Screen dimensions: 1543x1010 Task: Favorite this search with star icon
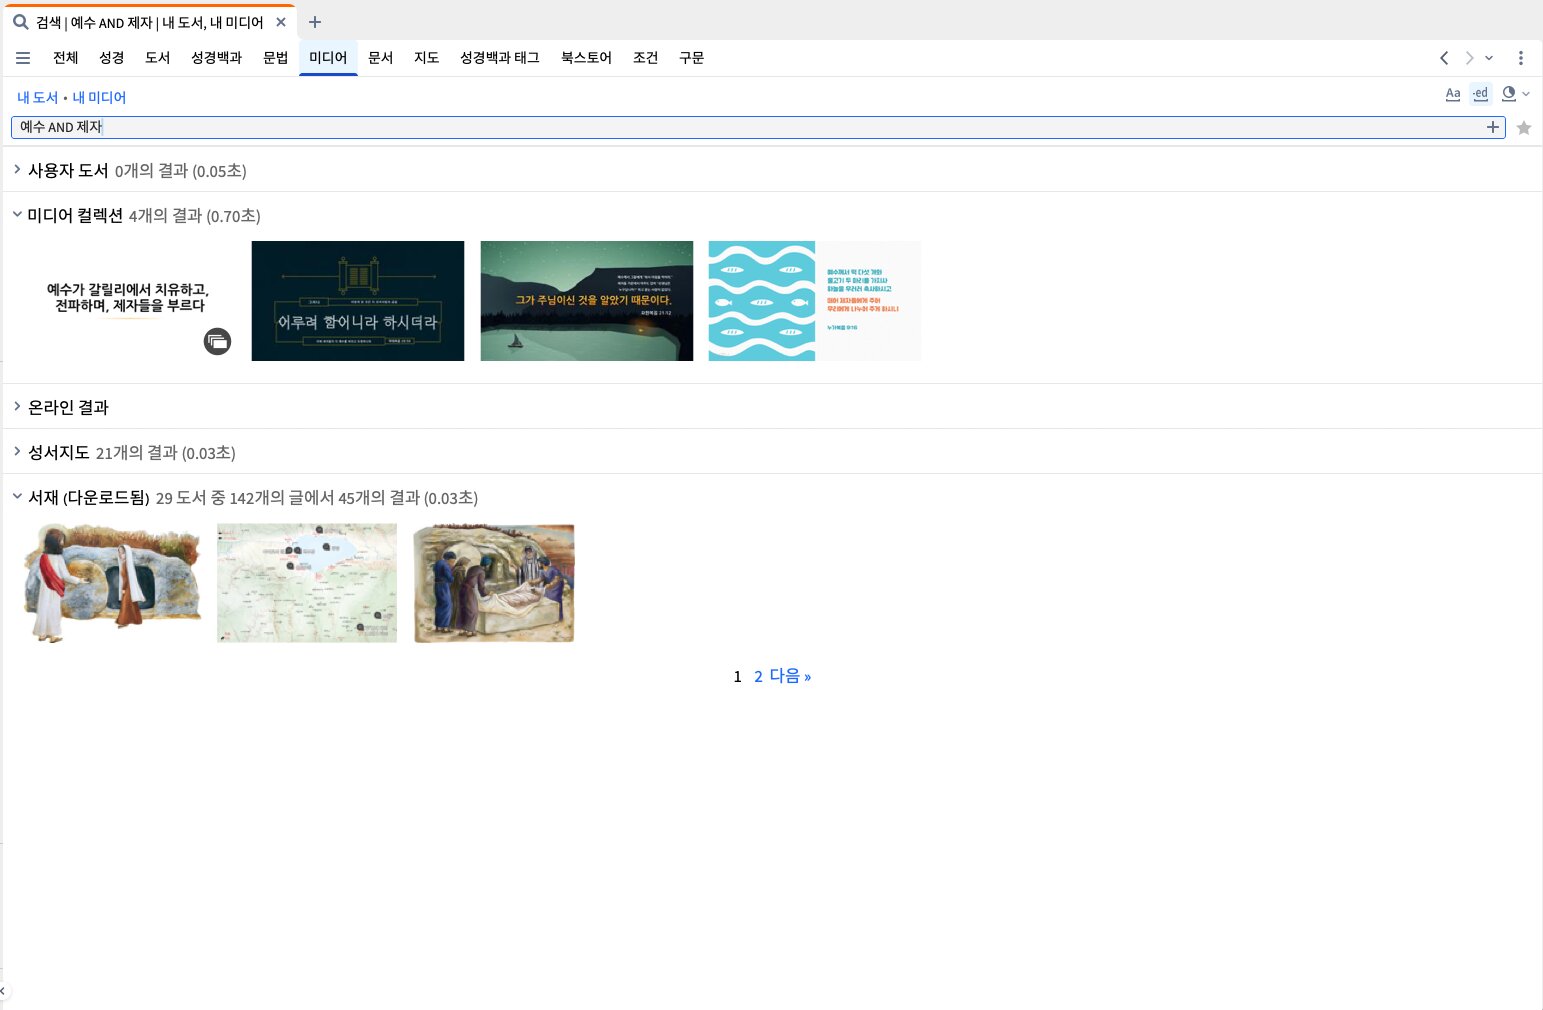1524,128
